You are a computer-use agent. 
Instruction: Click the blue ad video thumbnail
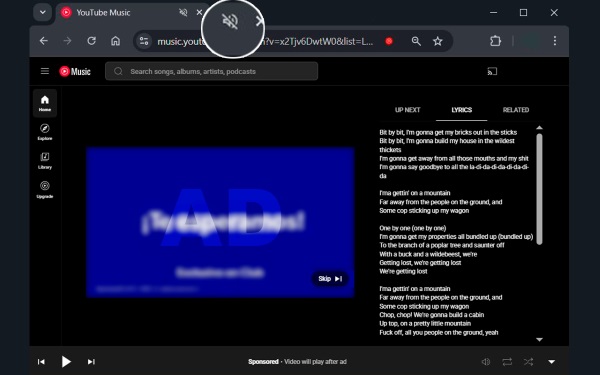point(220,222)
